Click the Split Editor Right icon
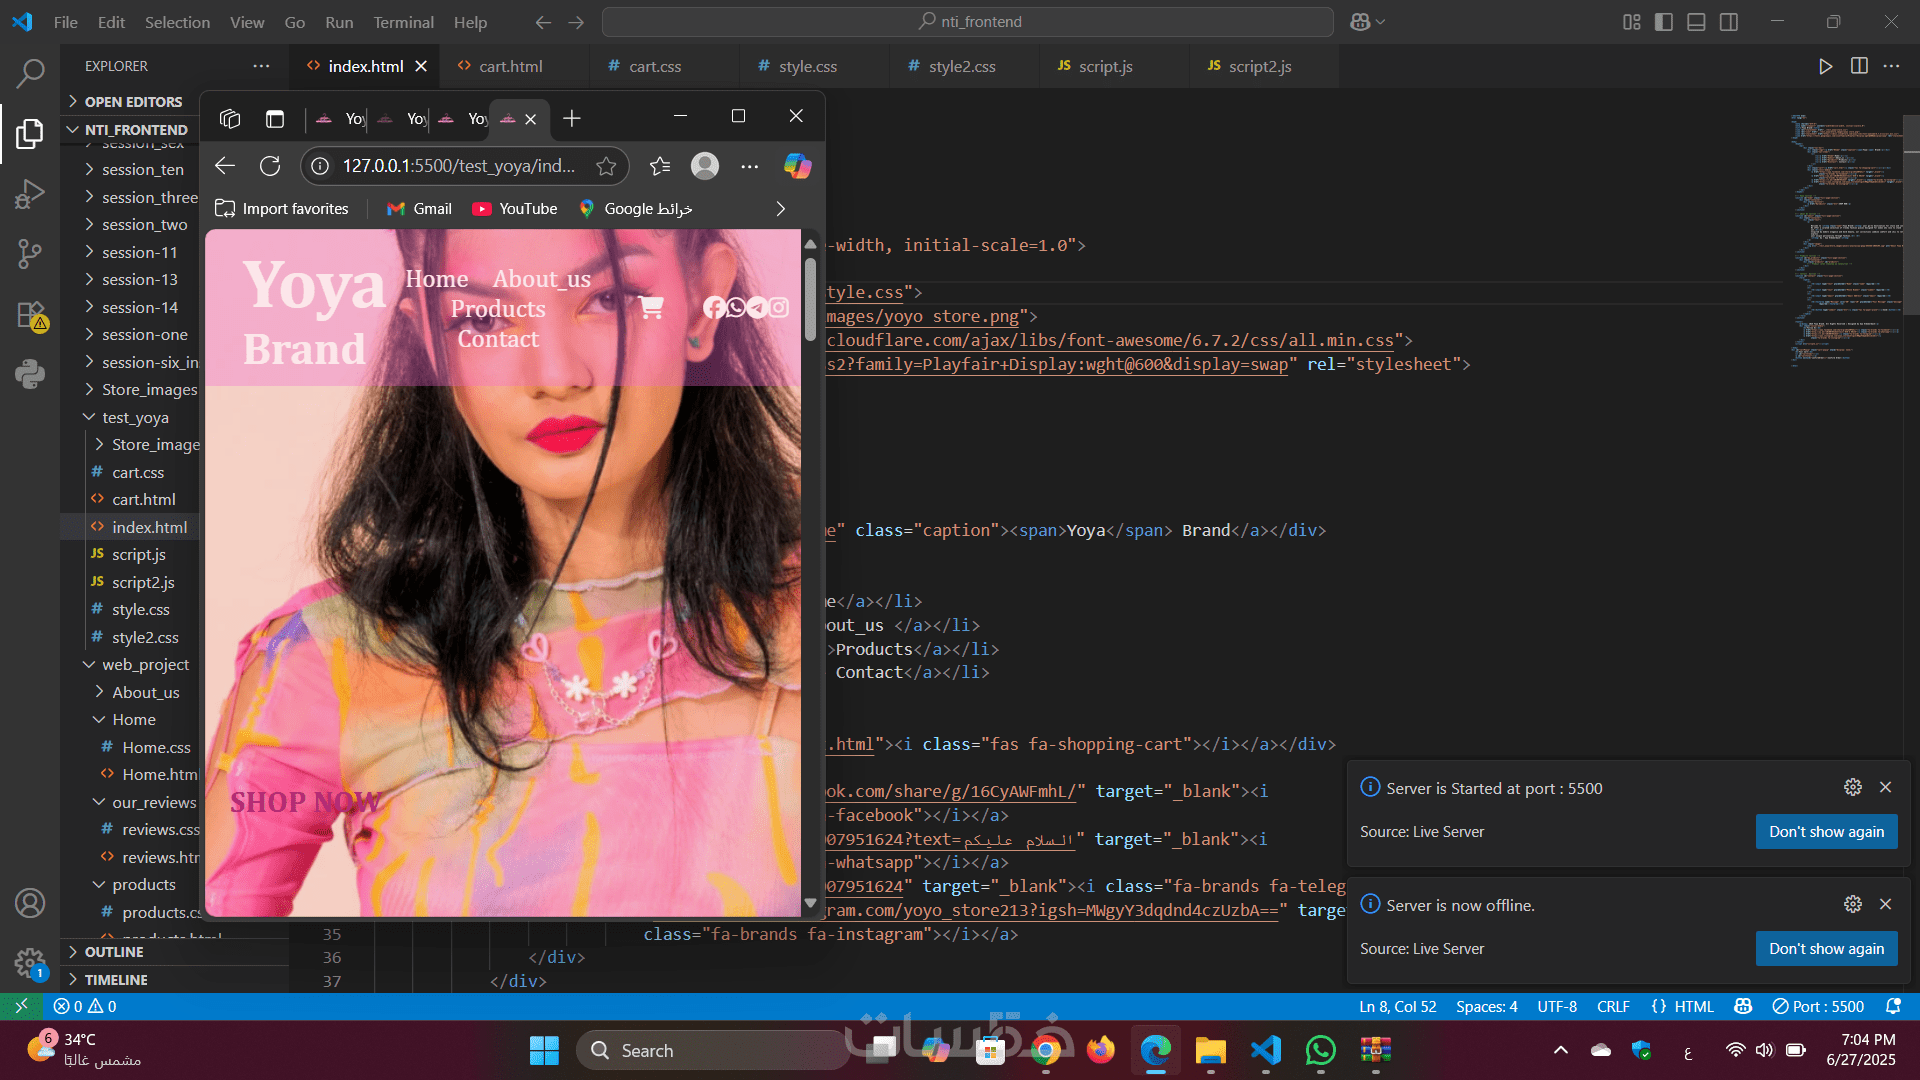 1859,66
